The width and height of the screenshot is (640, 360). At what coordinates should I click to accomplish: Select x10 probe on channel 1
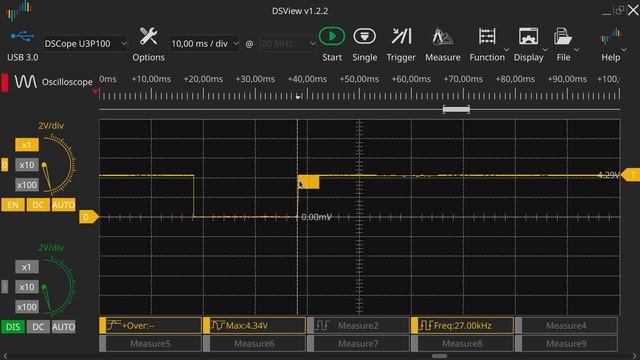[27, 287]
